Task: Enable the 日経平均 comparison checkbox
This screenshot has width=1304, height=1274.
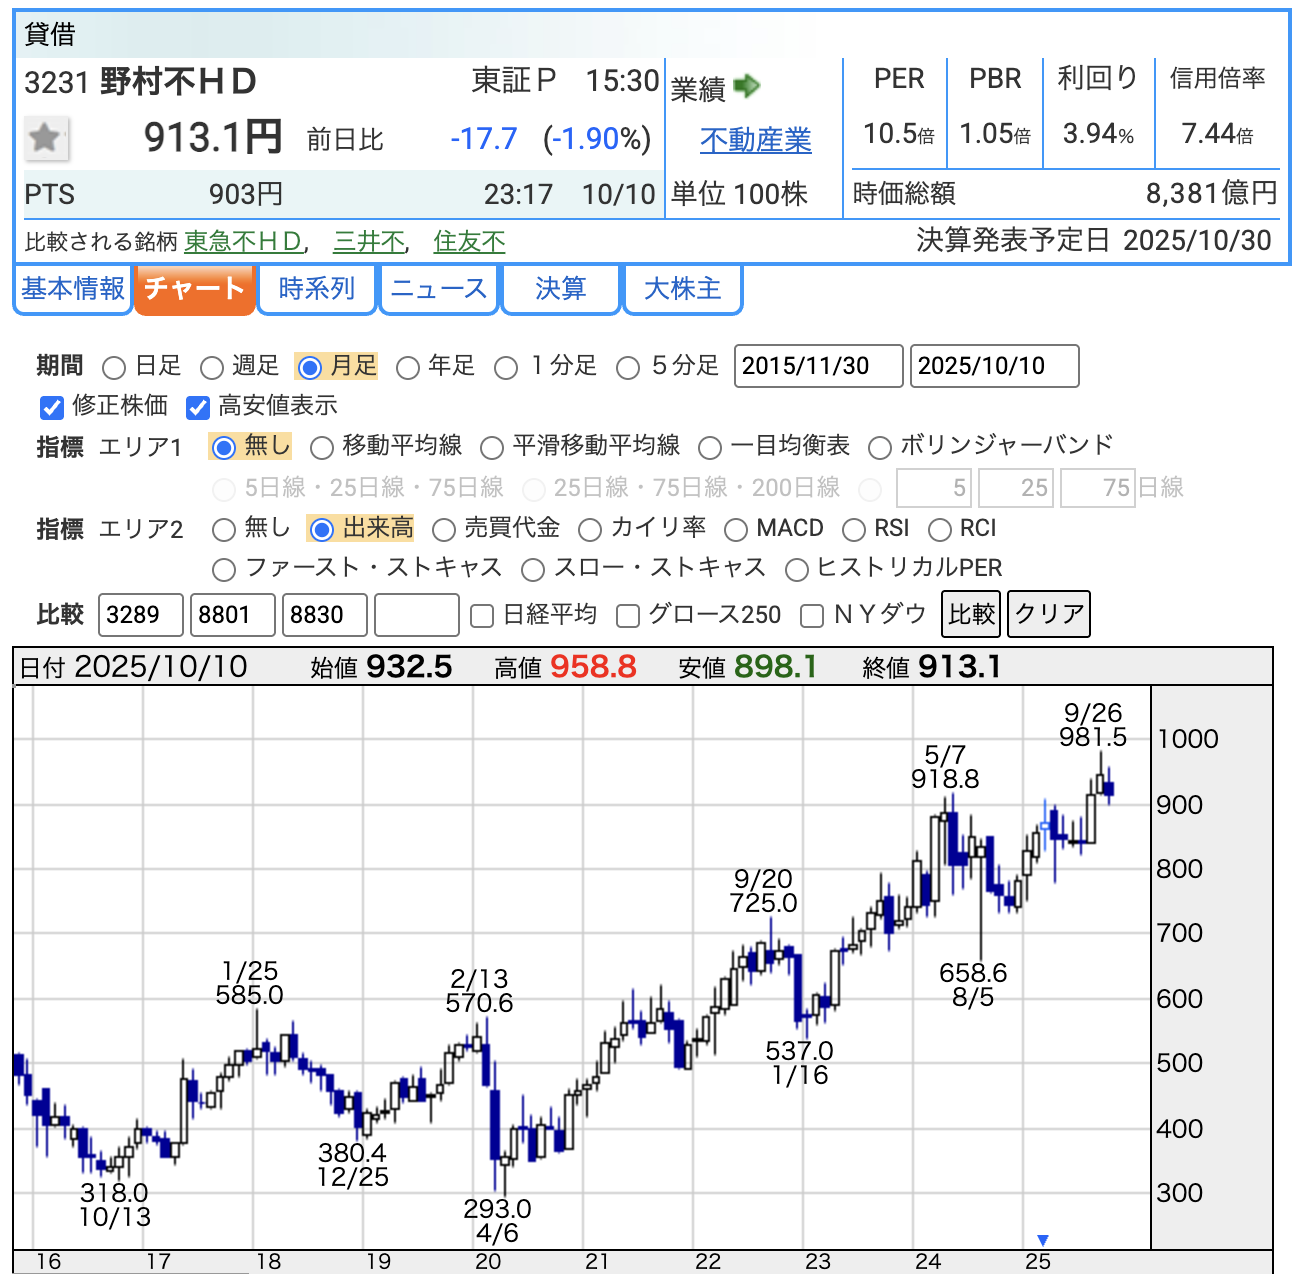Action: pos(482,616)
